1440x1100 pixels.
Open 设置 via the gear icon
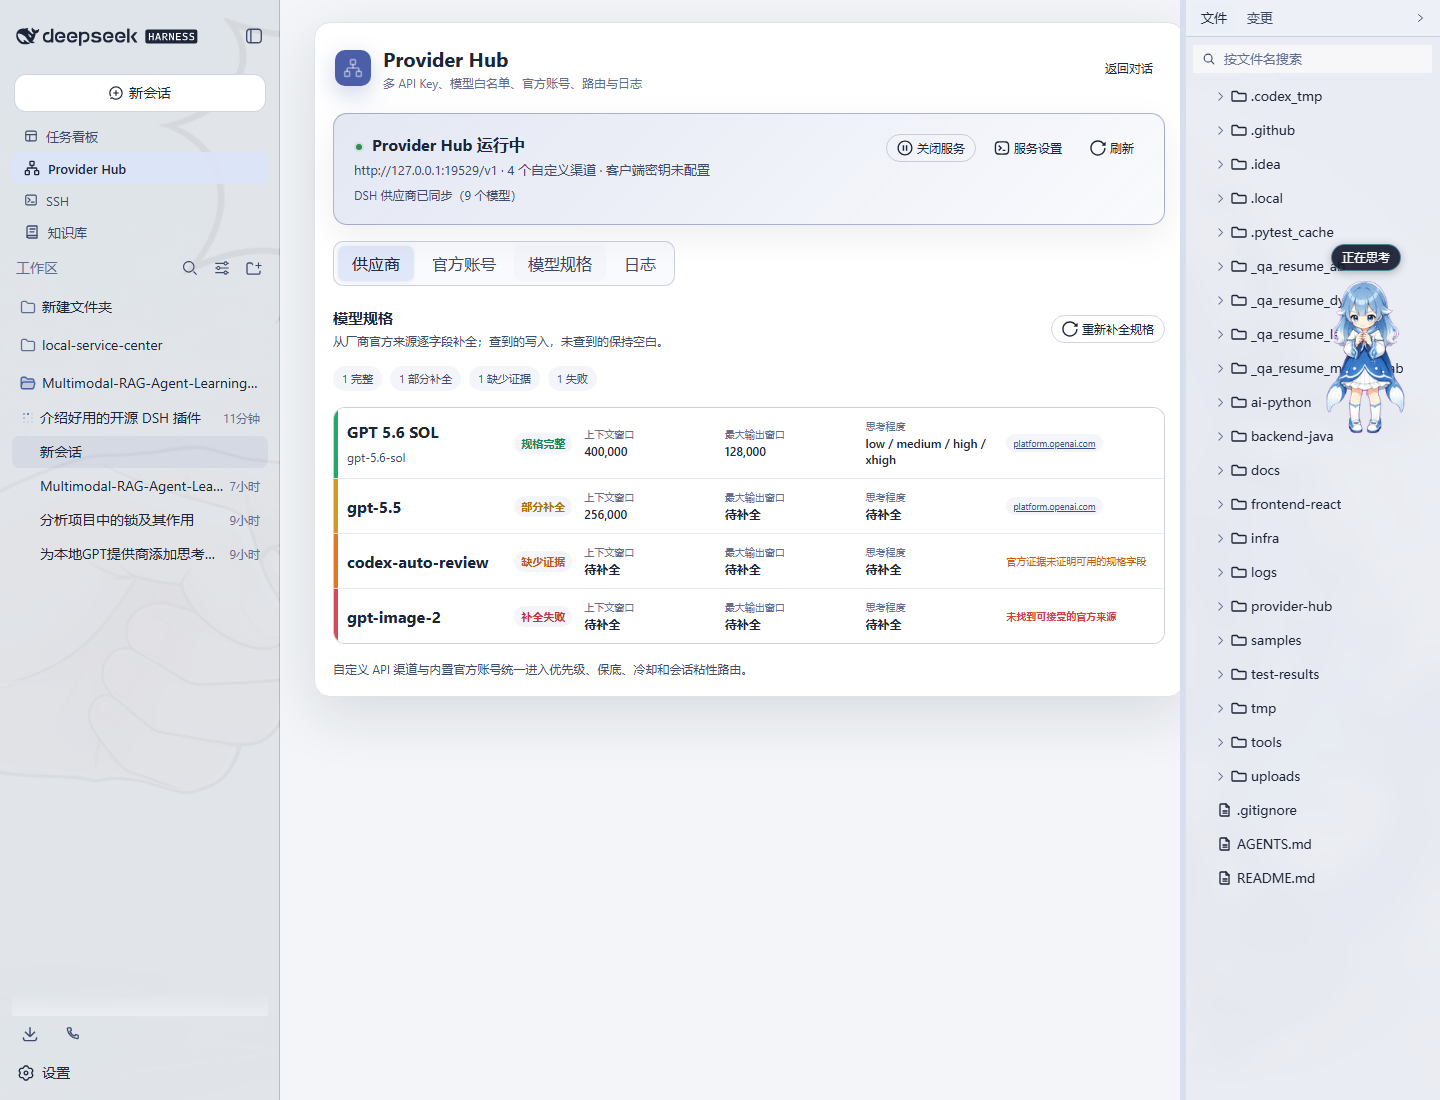(x=26, y=1073)
